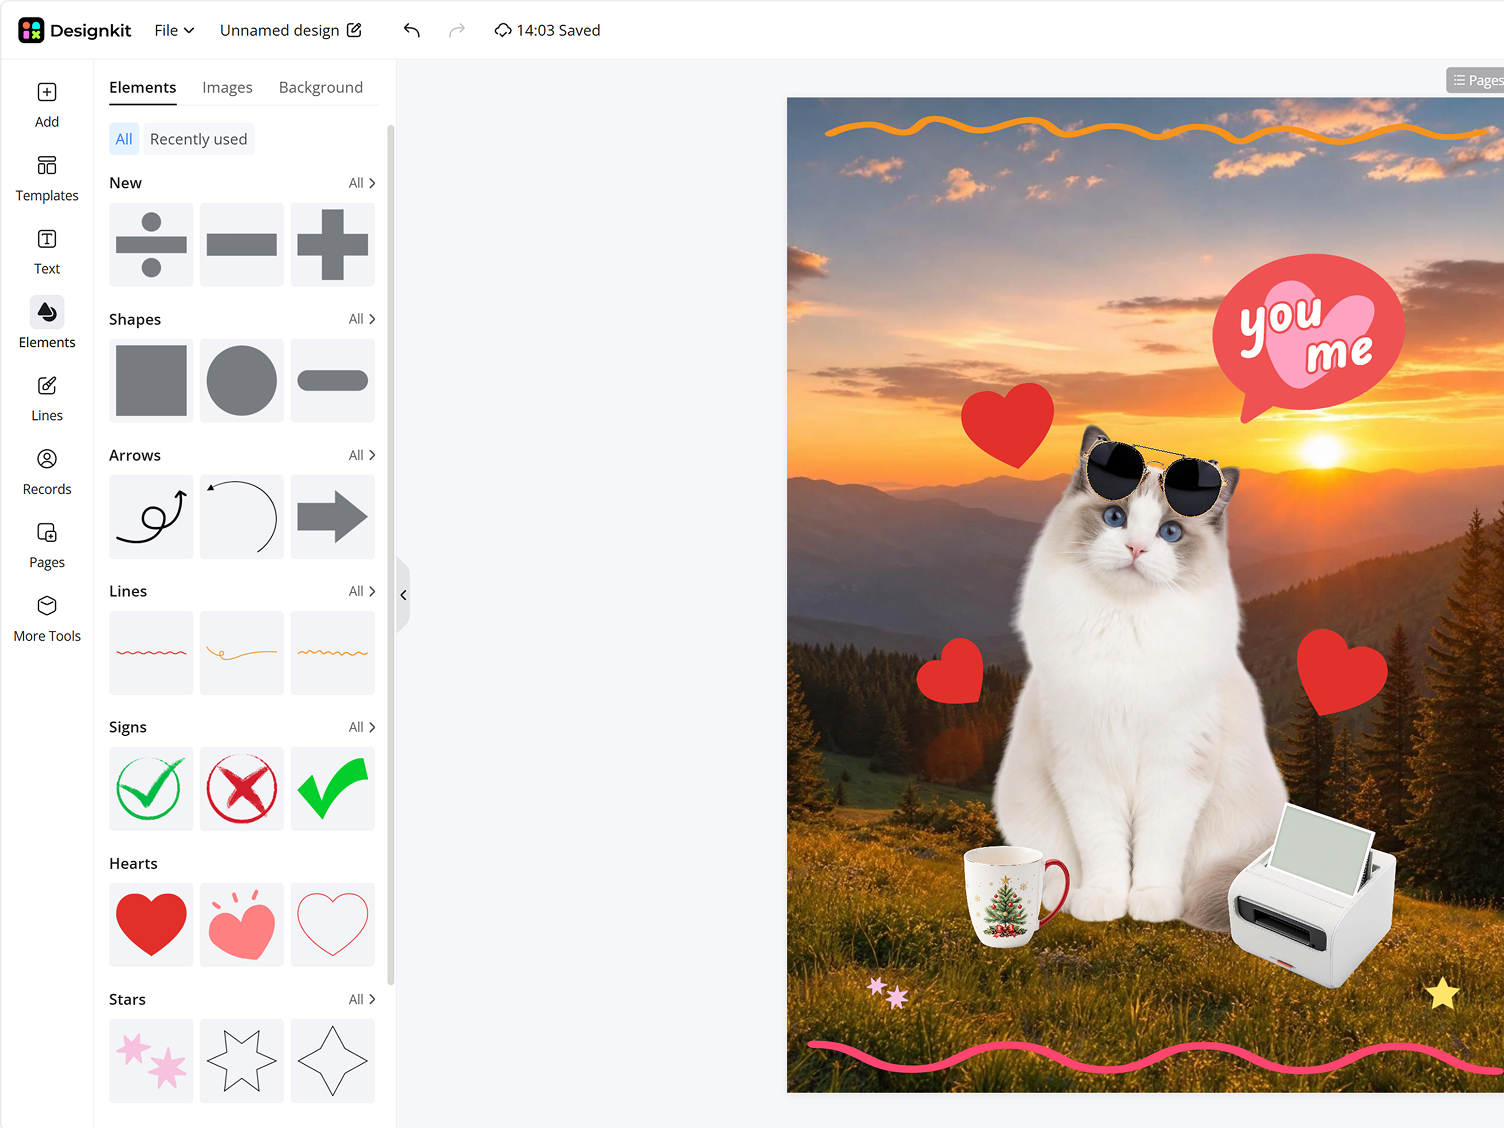Insert the rounded bar shape
1504x1128 pixels.
(333, 381)
